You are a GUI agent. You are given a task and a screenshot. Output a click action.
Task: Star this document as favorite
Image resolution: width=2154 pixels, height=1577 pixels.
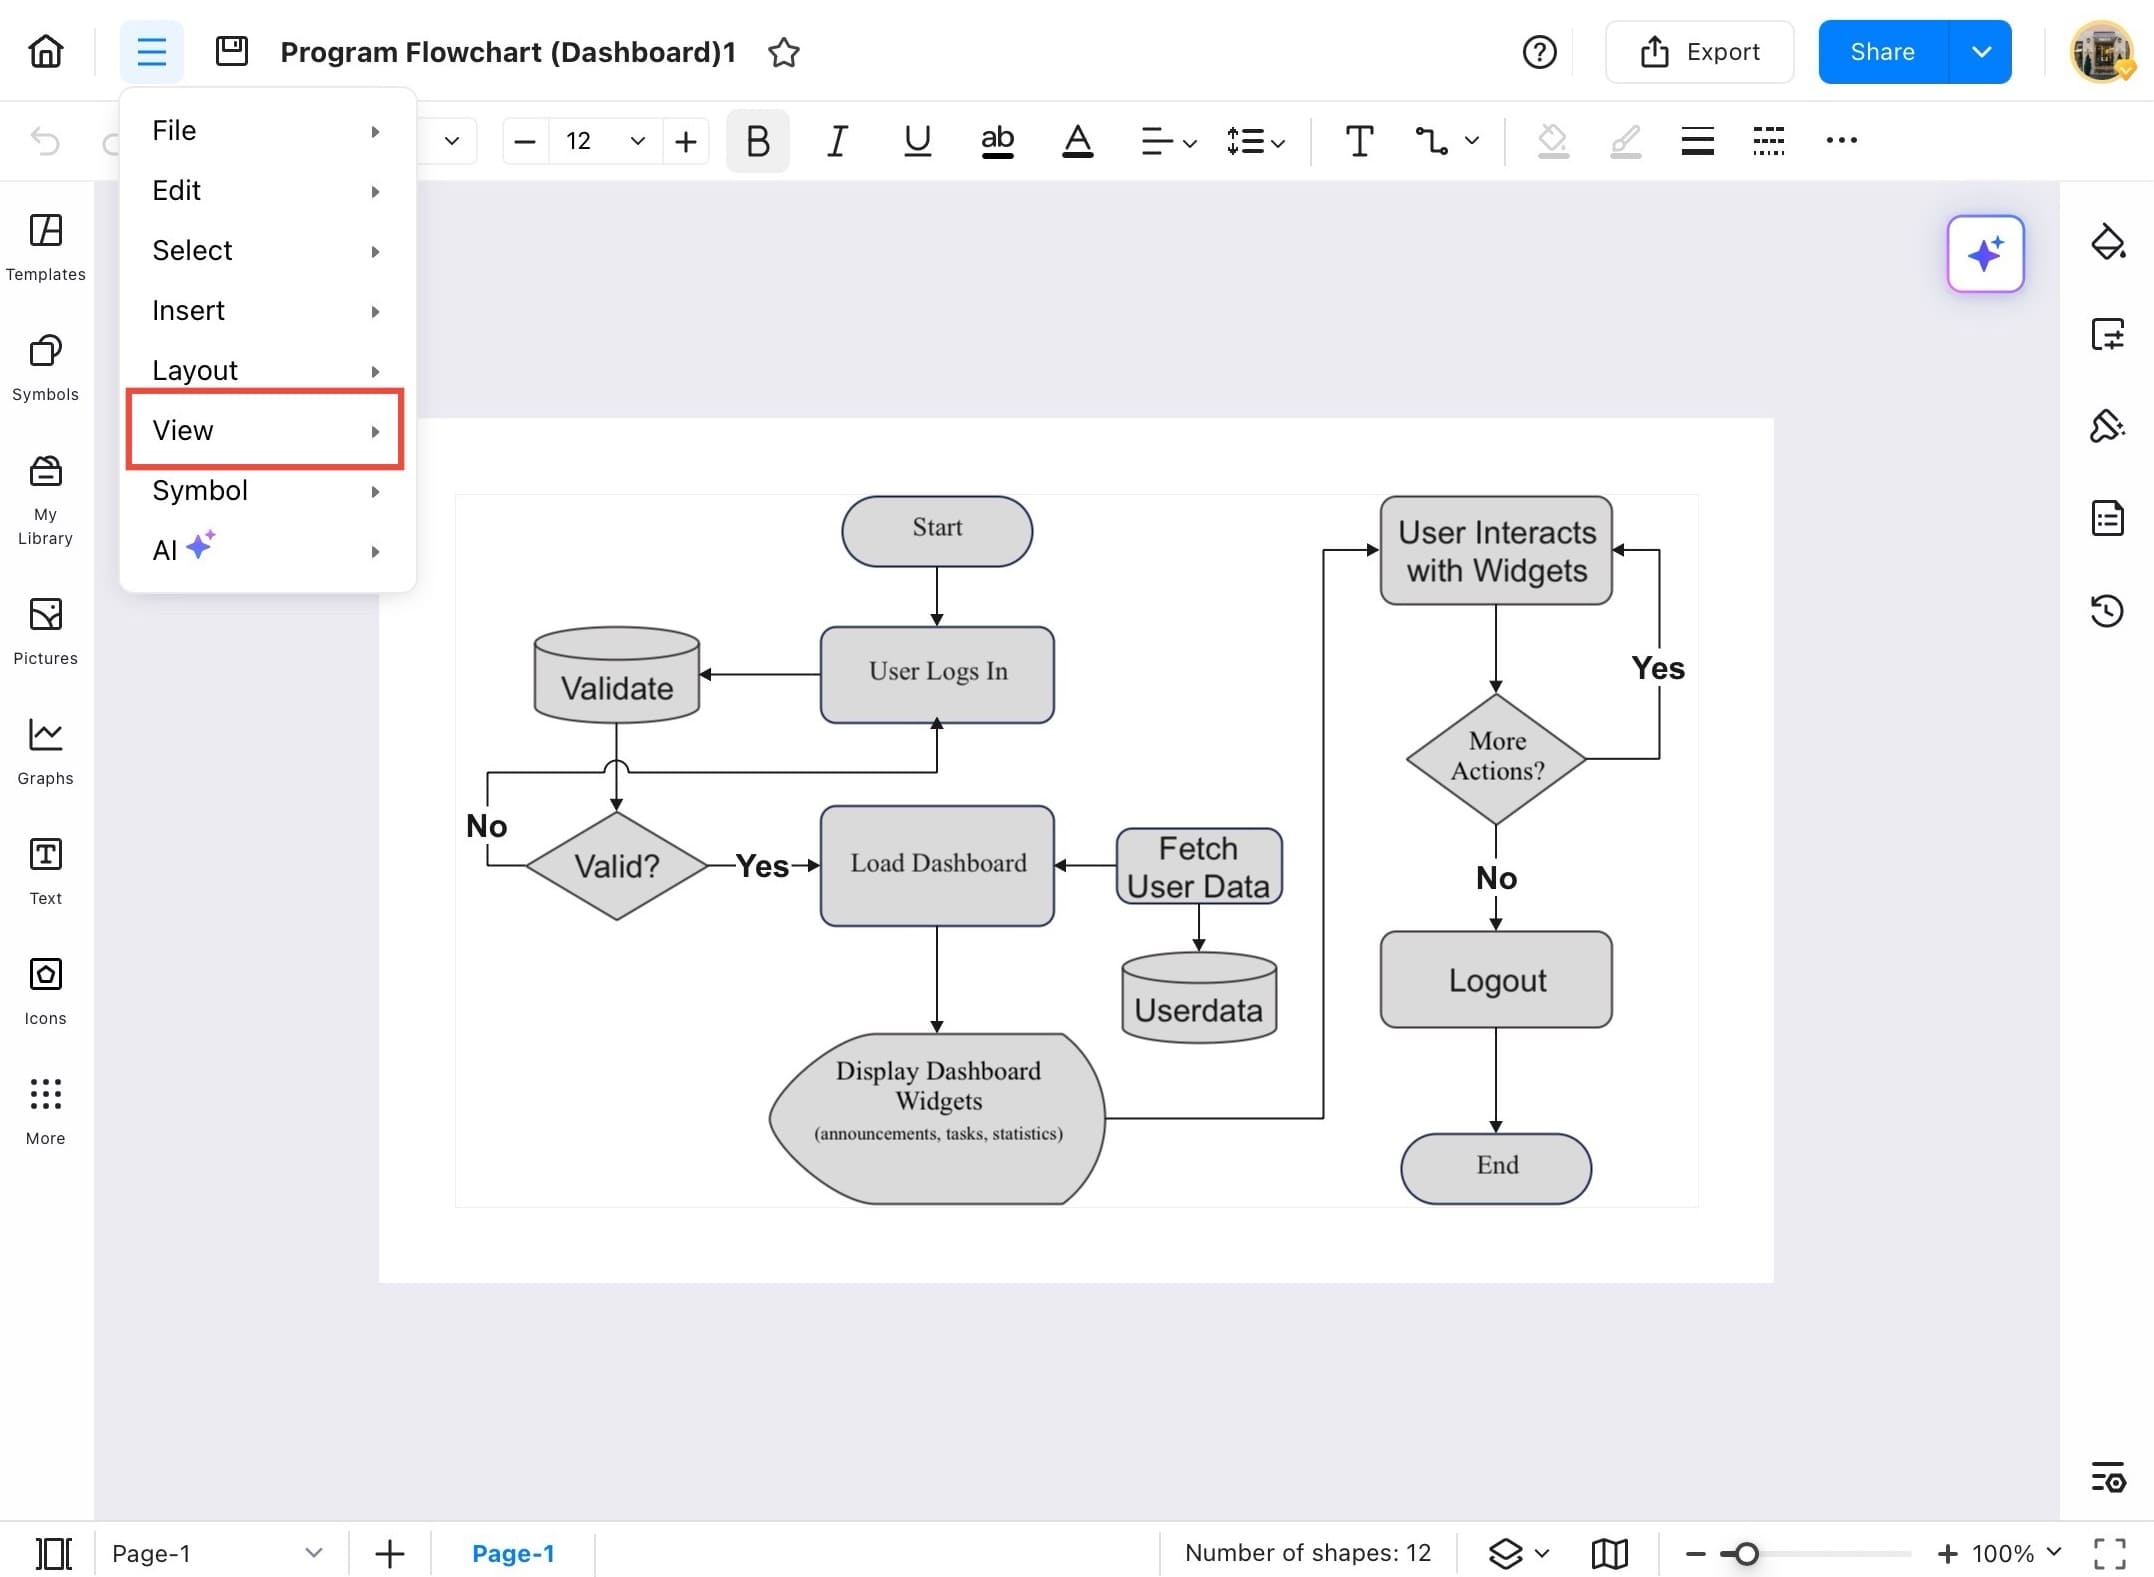point(783,52)
